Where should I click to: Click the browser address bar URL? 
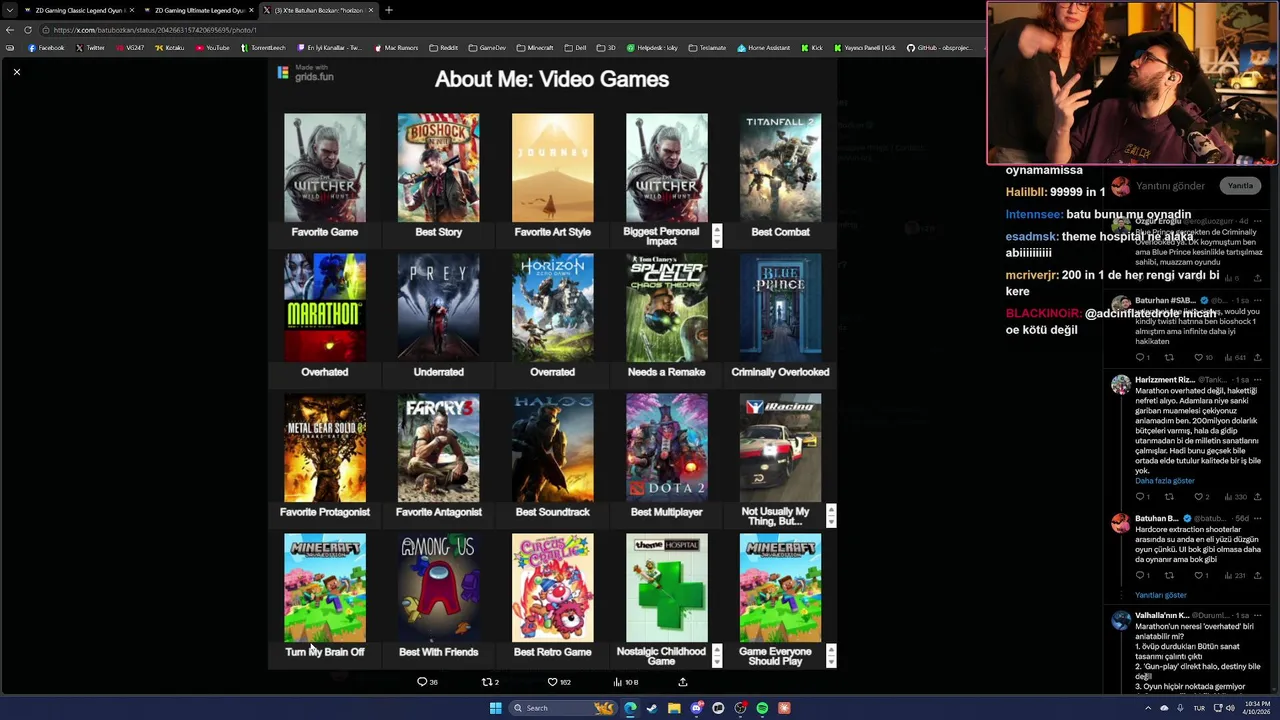[x=155, y=30]
